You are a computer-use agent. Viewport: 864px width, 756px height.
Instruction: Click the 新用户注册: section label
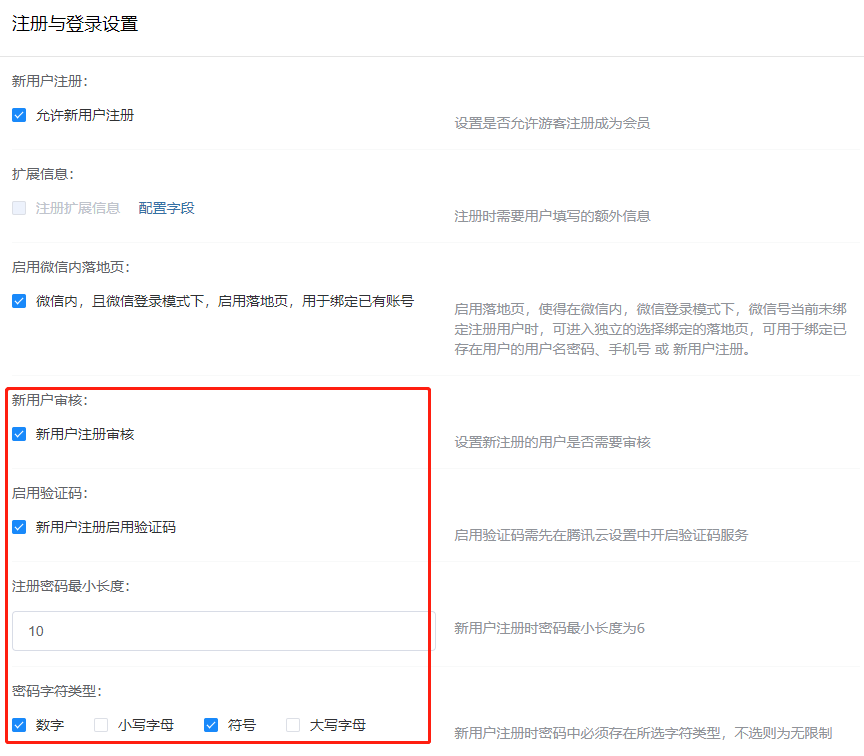(50, 81)
